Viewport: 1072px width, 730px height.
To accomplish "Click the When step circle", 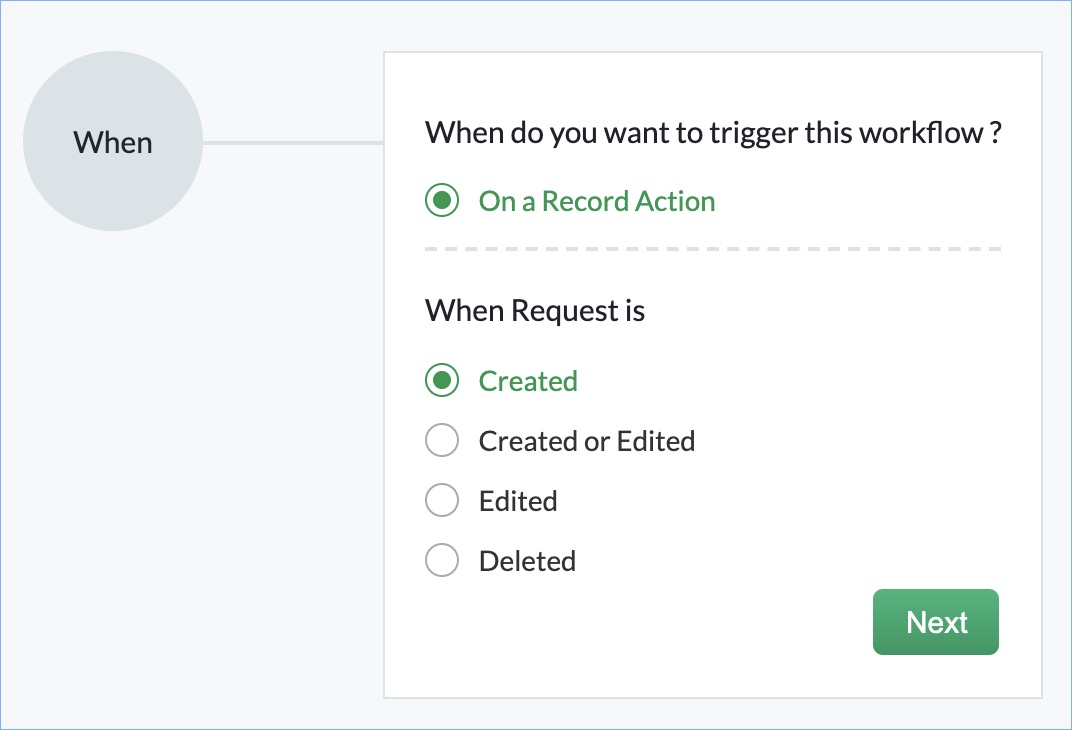I will pos(113,142).
